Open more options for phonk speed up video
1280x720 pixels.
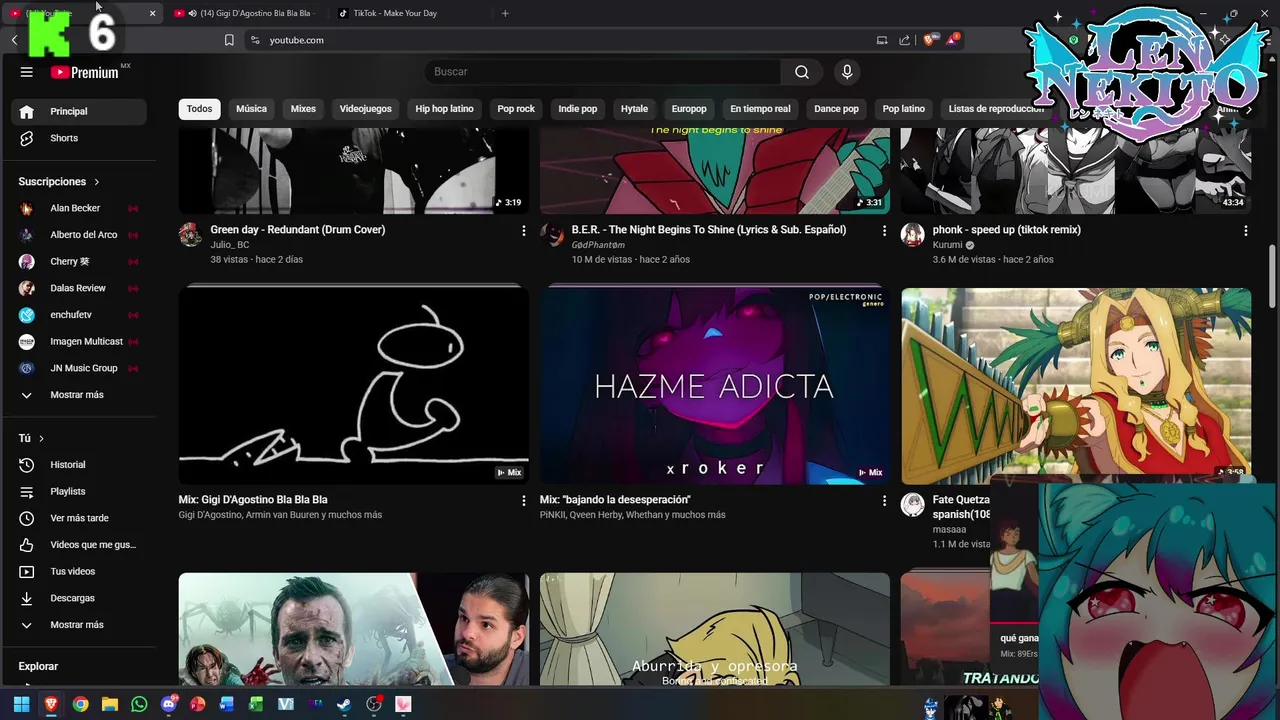click(x=1245, y=230)
